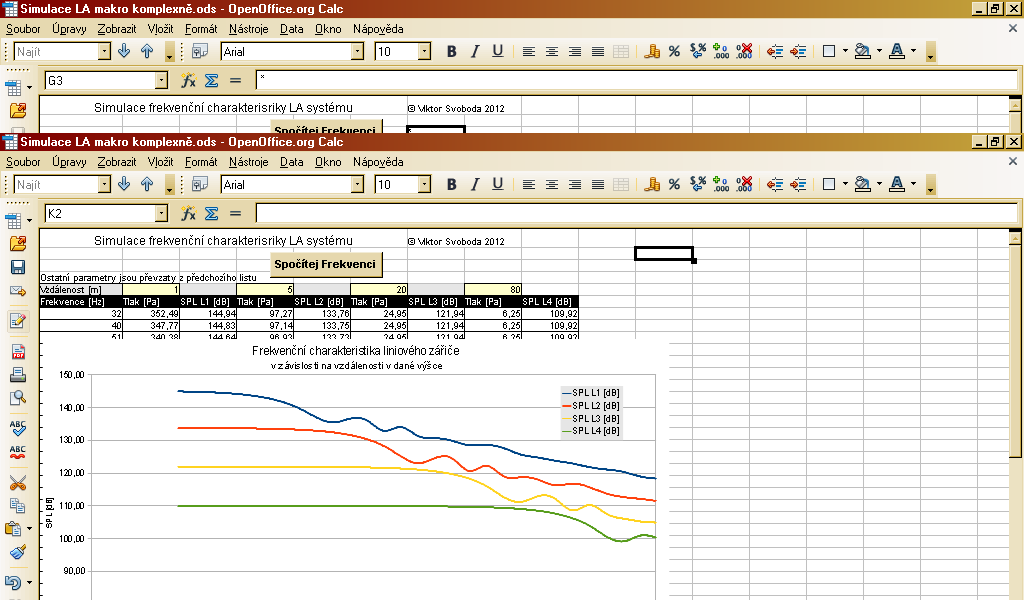Screen dimensions: 1024x600
Task: Click the Format Paintbrush icon
Action: [x=17, y=552]
